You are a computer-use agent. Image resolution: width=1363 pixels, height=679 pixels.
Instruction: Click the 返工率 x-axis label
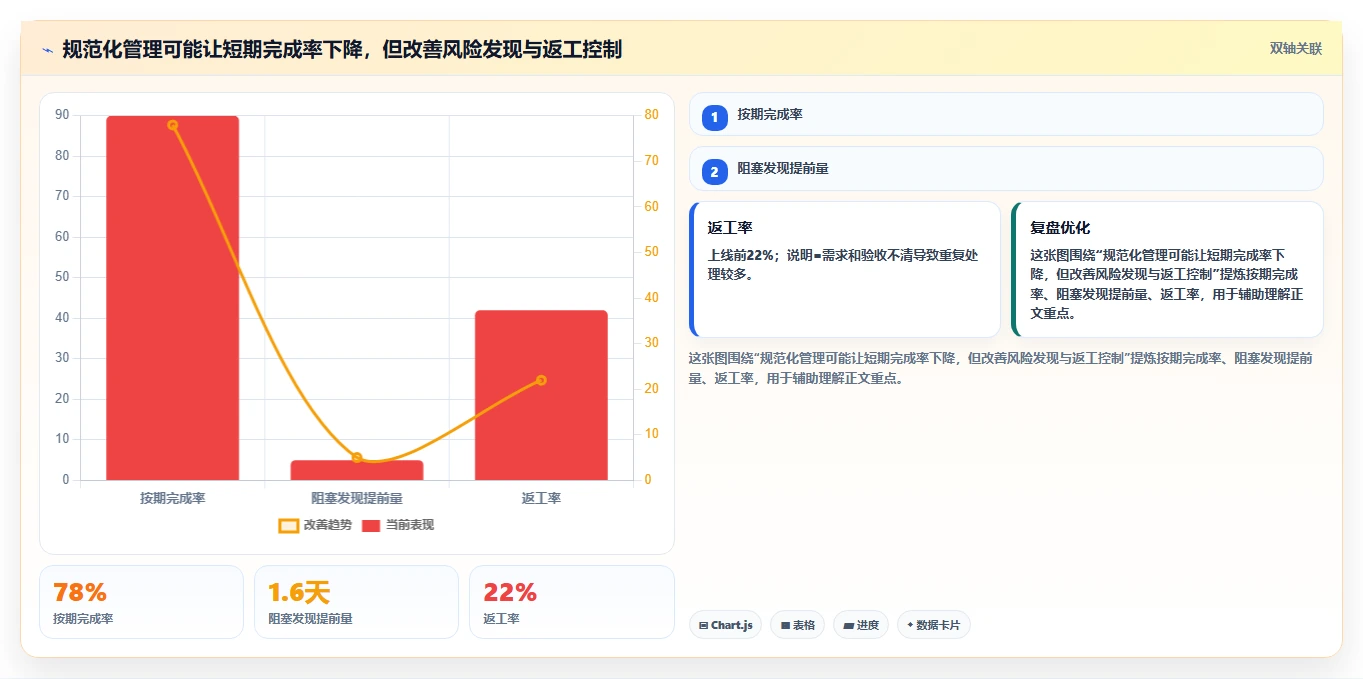point(541,498)
